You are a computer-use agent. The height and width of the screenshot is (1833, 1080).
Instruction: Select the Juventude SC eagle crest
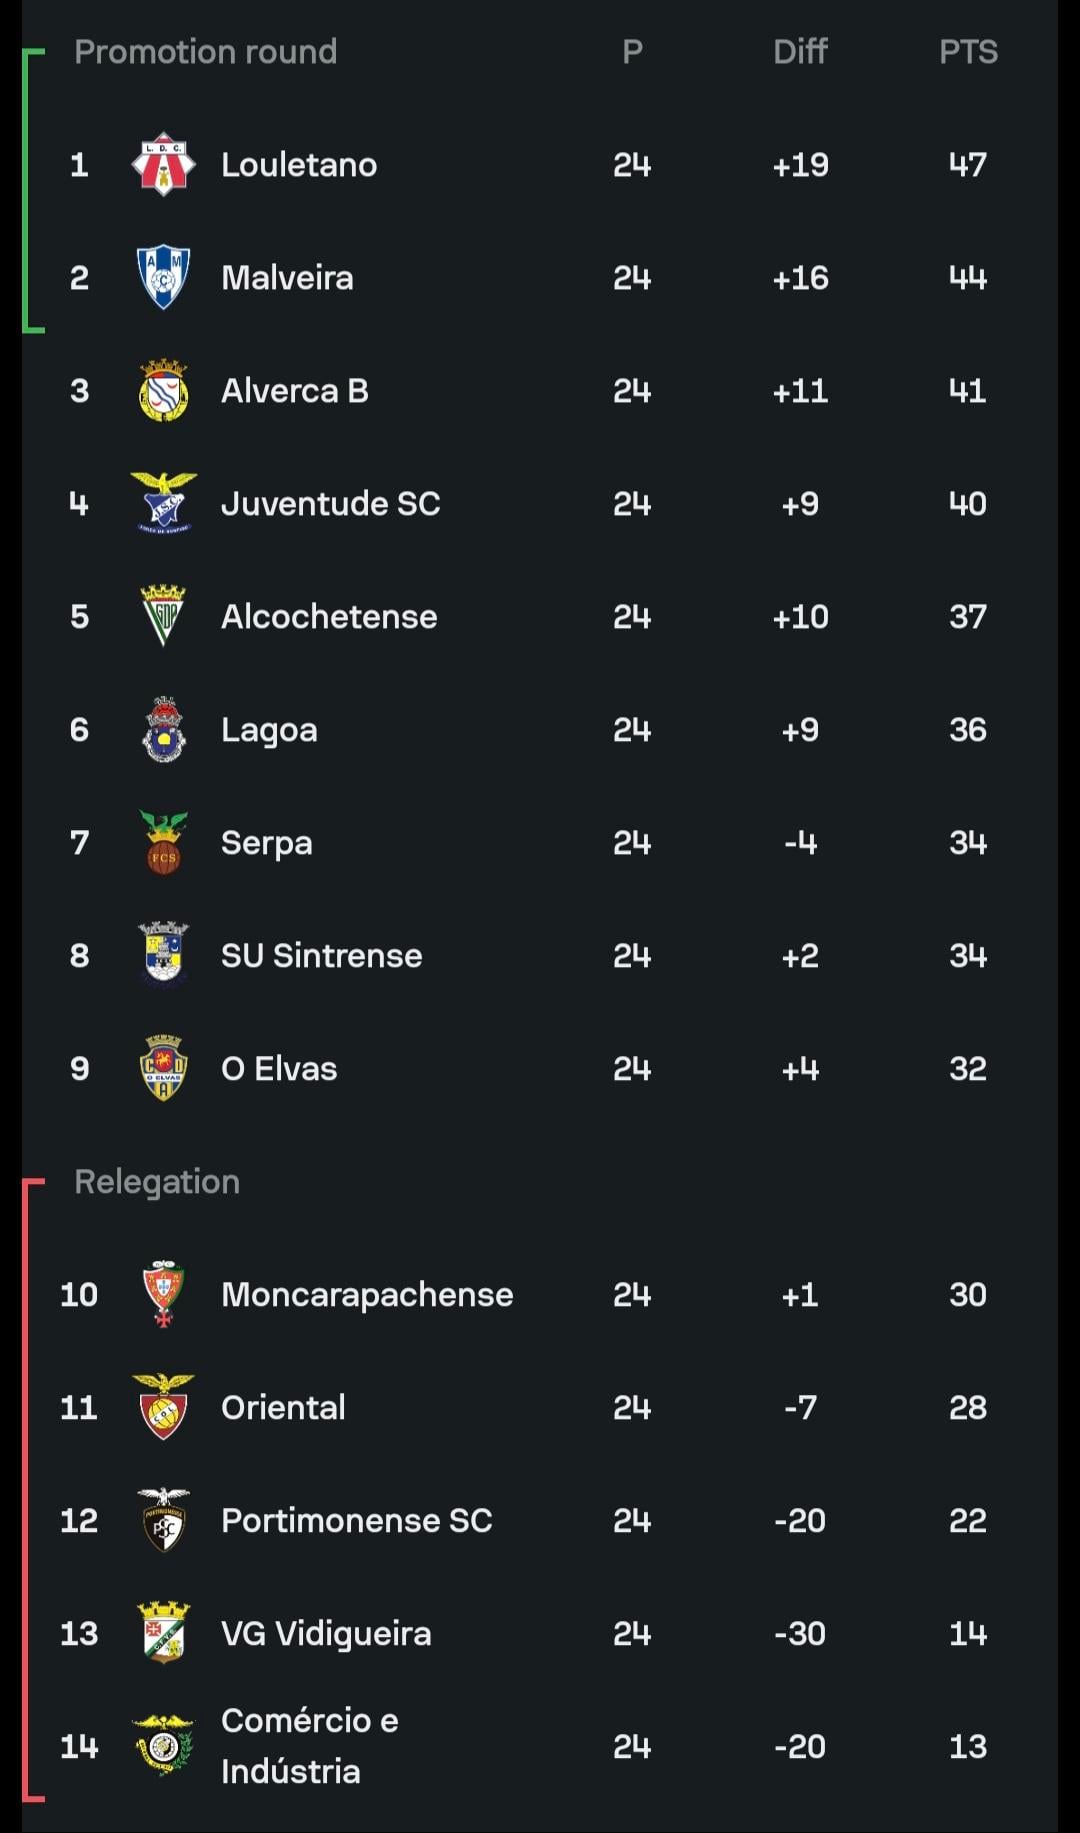163,503
